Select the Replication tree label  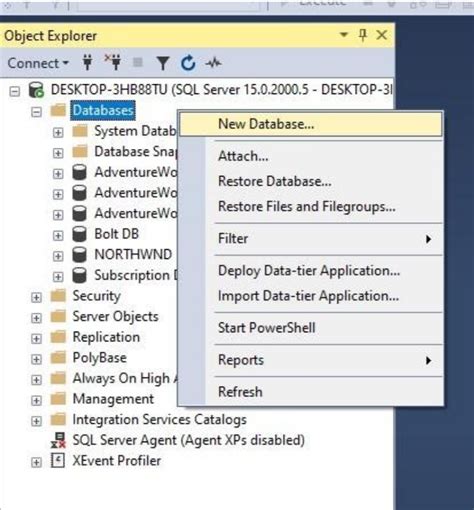point(106,337)
